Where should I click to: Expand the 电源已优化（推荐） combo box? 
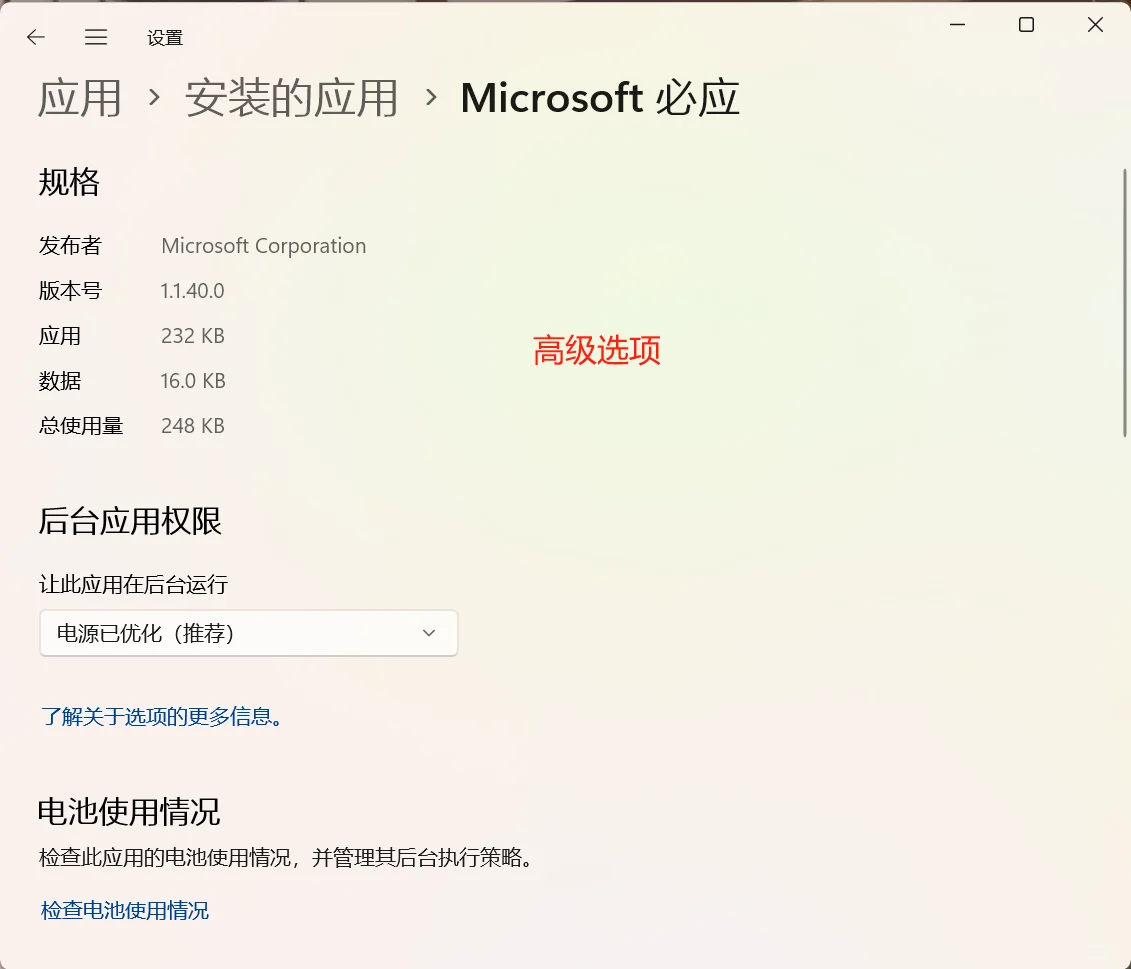coord(248,633)
